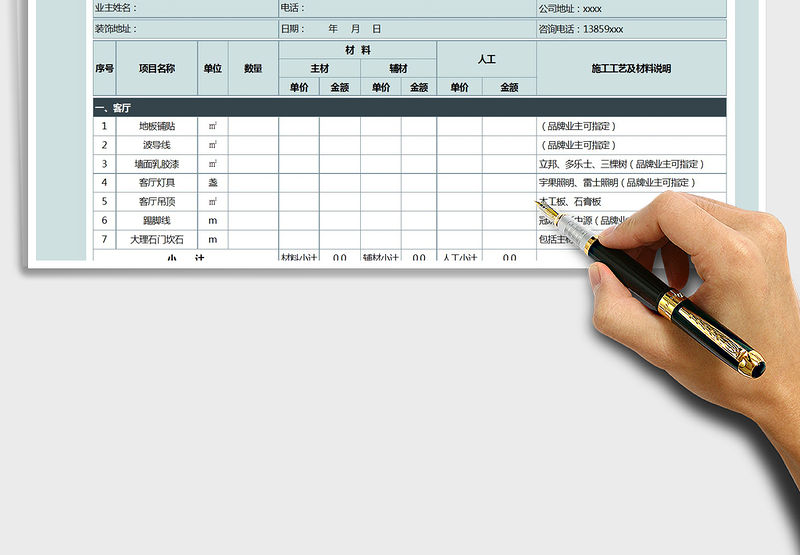
Task: Click the 序号 column header
Action: 105,68
